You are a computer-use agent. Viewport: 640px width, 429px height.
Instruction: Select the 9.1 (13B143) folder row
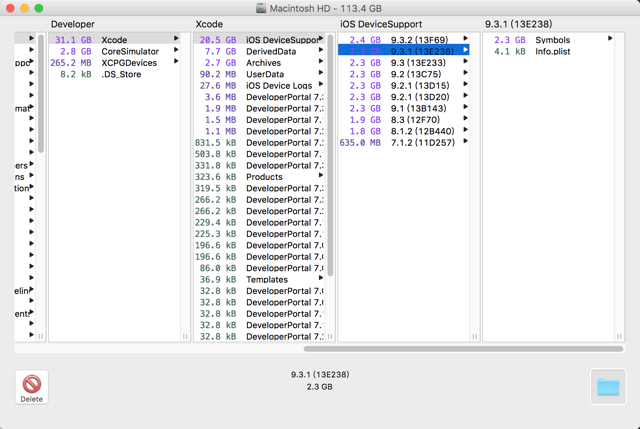(x=404, y=108)
